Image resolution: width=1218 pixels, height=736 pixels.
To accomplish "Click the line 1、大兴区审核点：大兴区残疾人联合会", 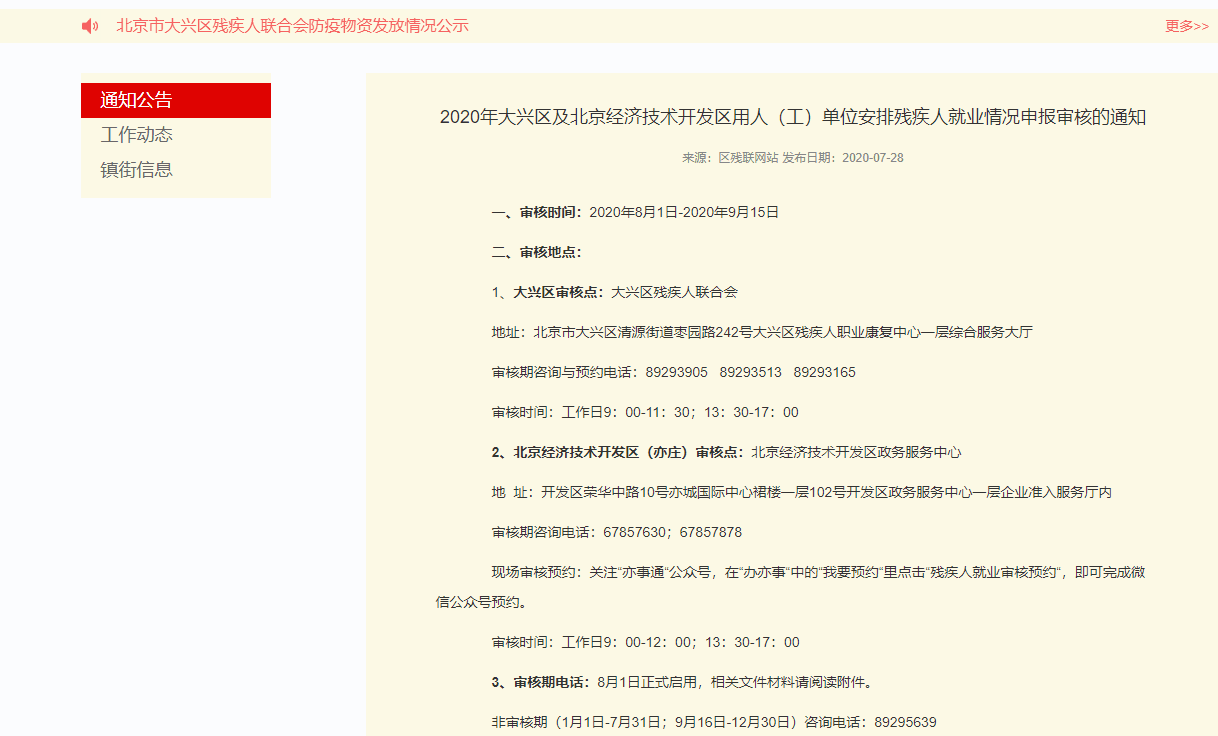I will point(614,292).
